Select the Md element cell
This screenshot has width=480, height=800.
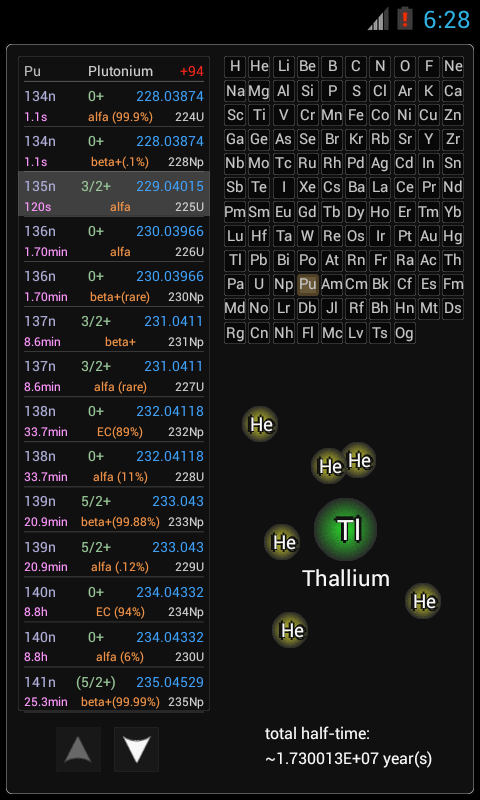click(235, 309)
